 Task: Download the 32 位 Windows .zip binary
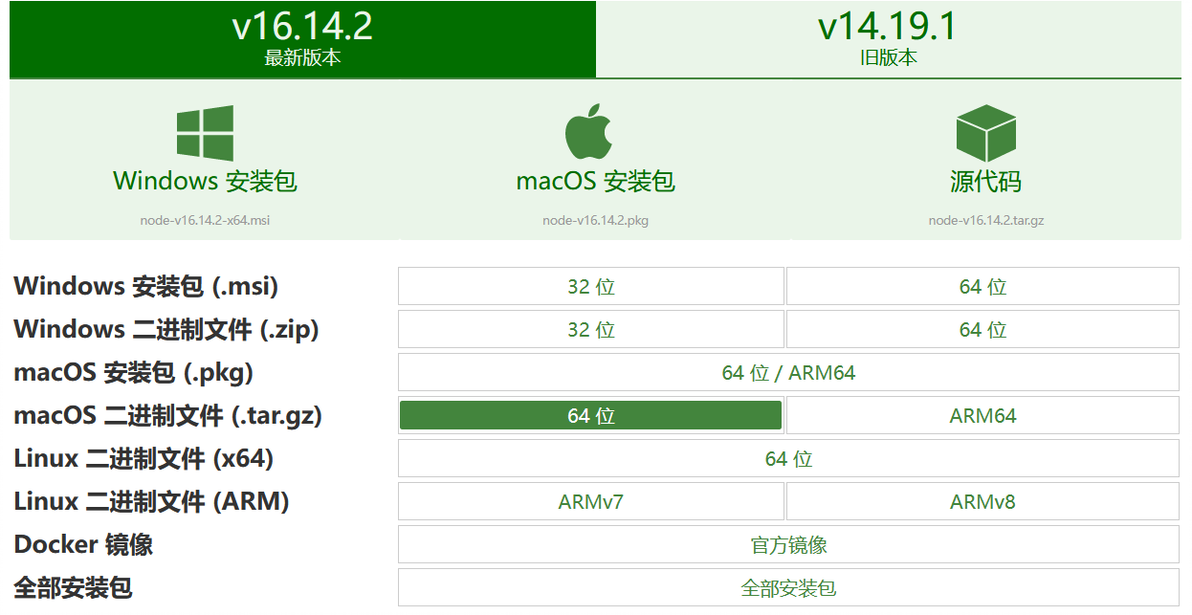pos(591,330)
